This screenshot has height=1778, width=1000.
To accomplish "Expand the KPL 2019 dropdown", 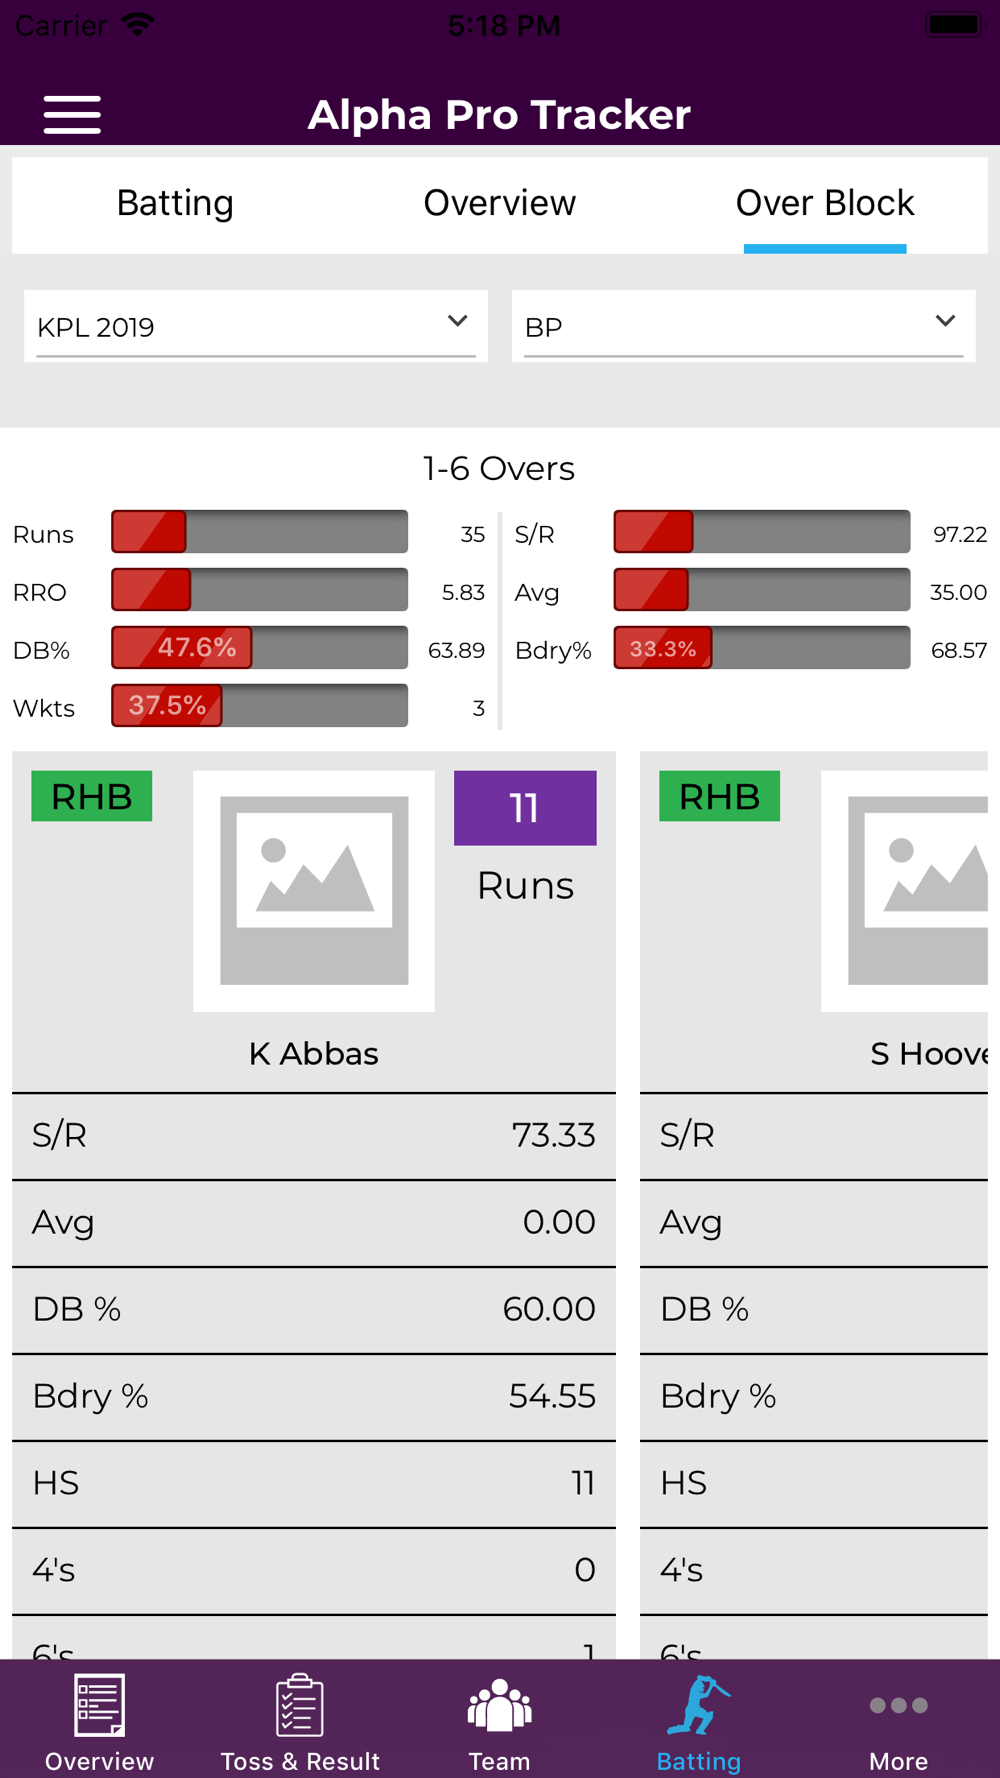I will (256, 326).
